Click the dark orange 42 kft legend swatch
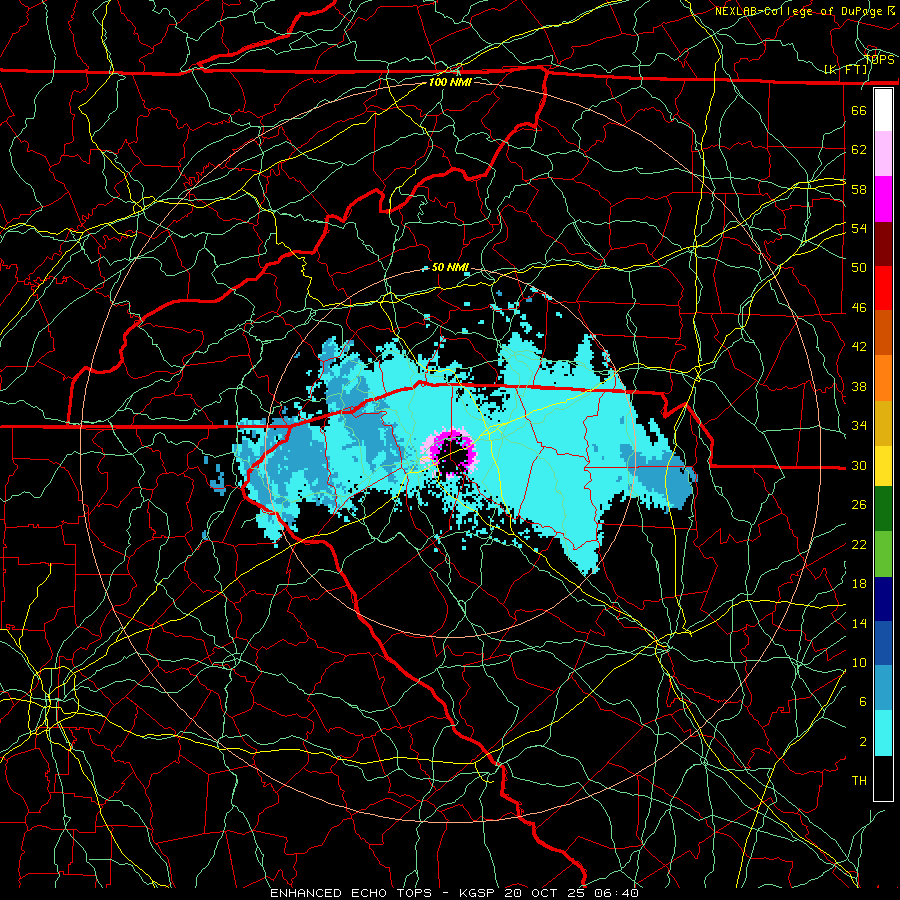Image resolution: width=900 pixels, height=900 pixels. tap(883, 333)
